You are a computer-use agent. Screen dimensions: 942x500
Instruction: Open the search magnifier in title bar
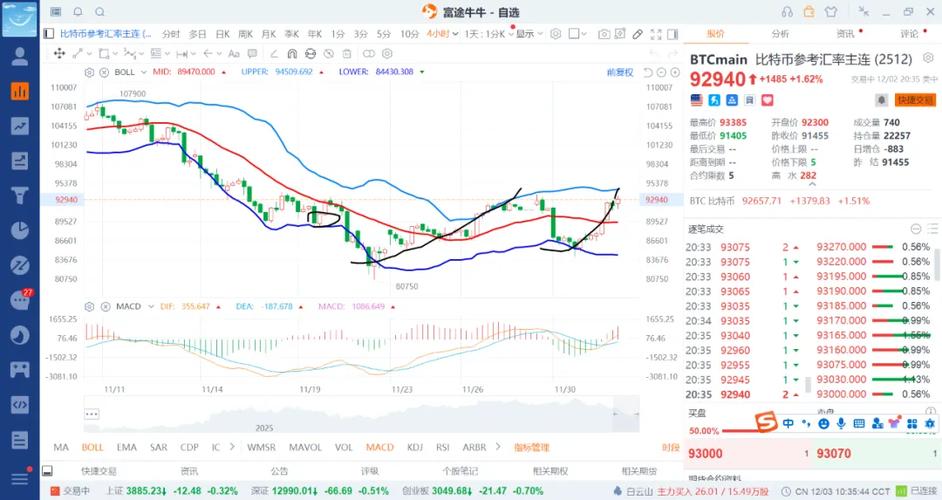click(x=100, y=11)
